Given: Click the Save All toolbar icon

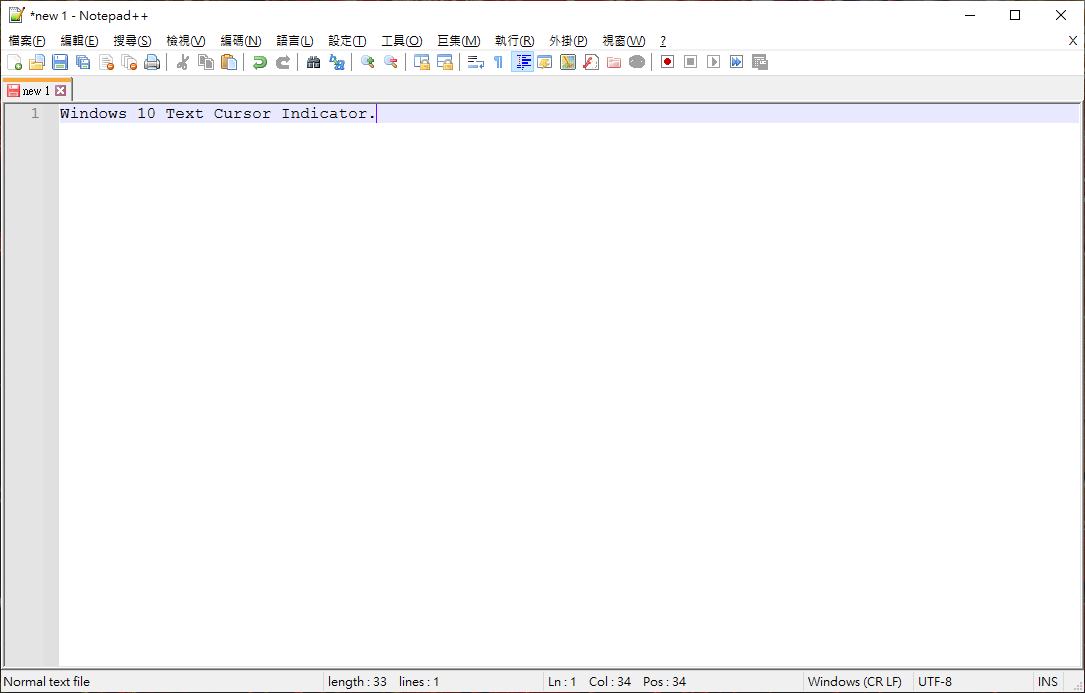Looking at the screenshot, I should click(x=83, y=62).
